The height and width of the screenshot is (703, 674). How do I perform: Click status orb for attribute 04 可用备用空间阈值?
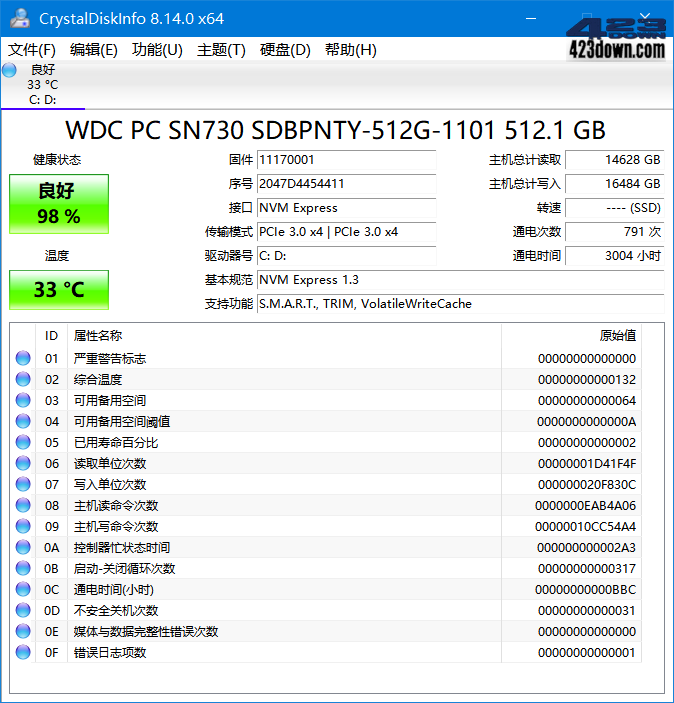coord(23,421)
